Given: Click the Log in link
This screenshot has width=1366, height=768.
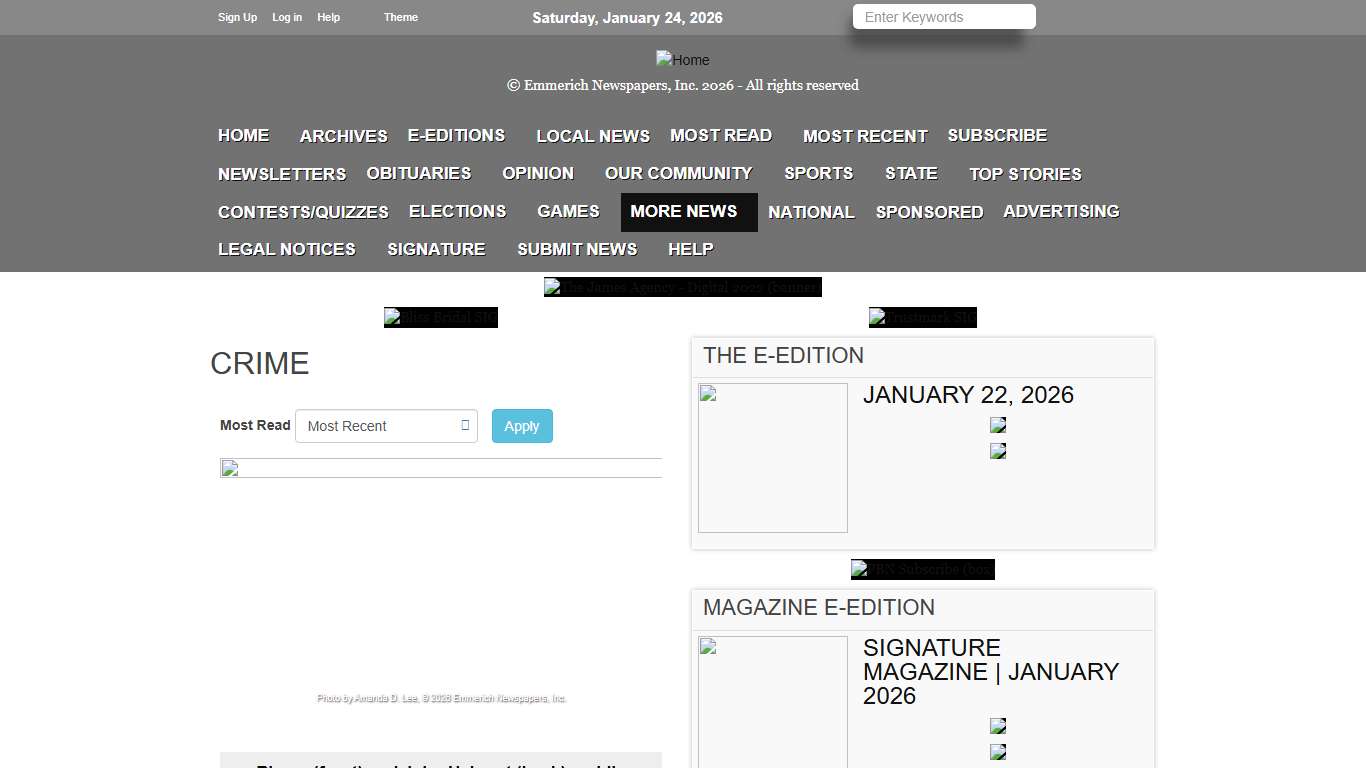Looking at the screenshot, I should click(x=287, y=17).
